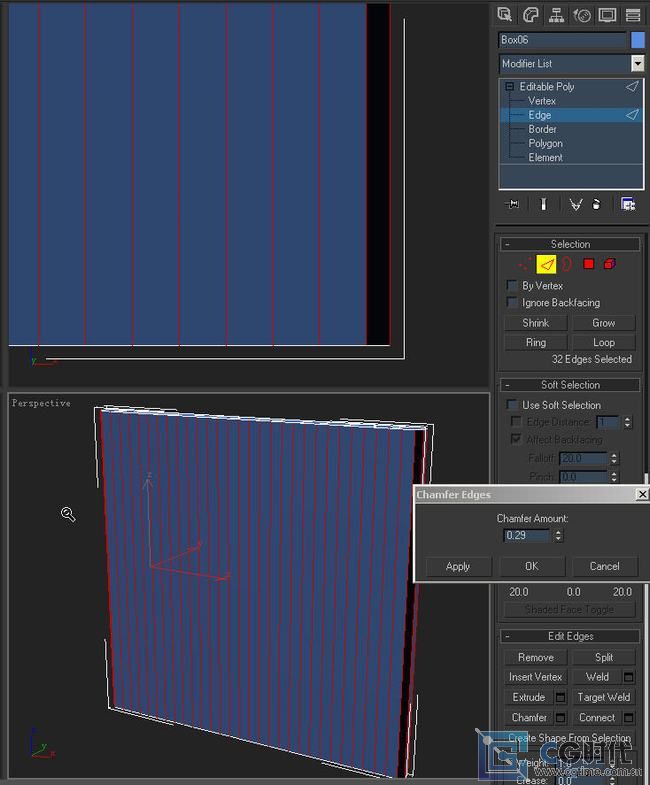Screen dimensions: 650x785
Task: Select Edge sub-object icon in Selection
Action: (546, 264)
